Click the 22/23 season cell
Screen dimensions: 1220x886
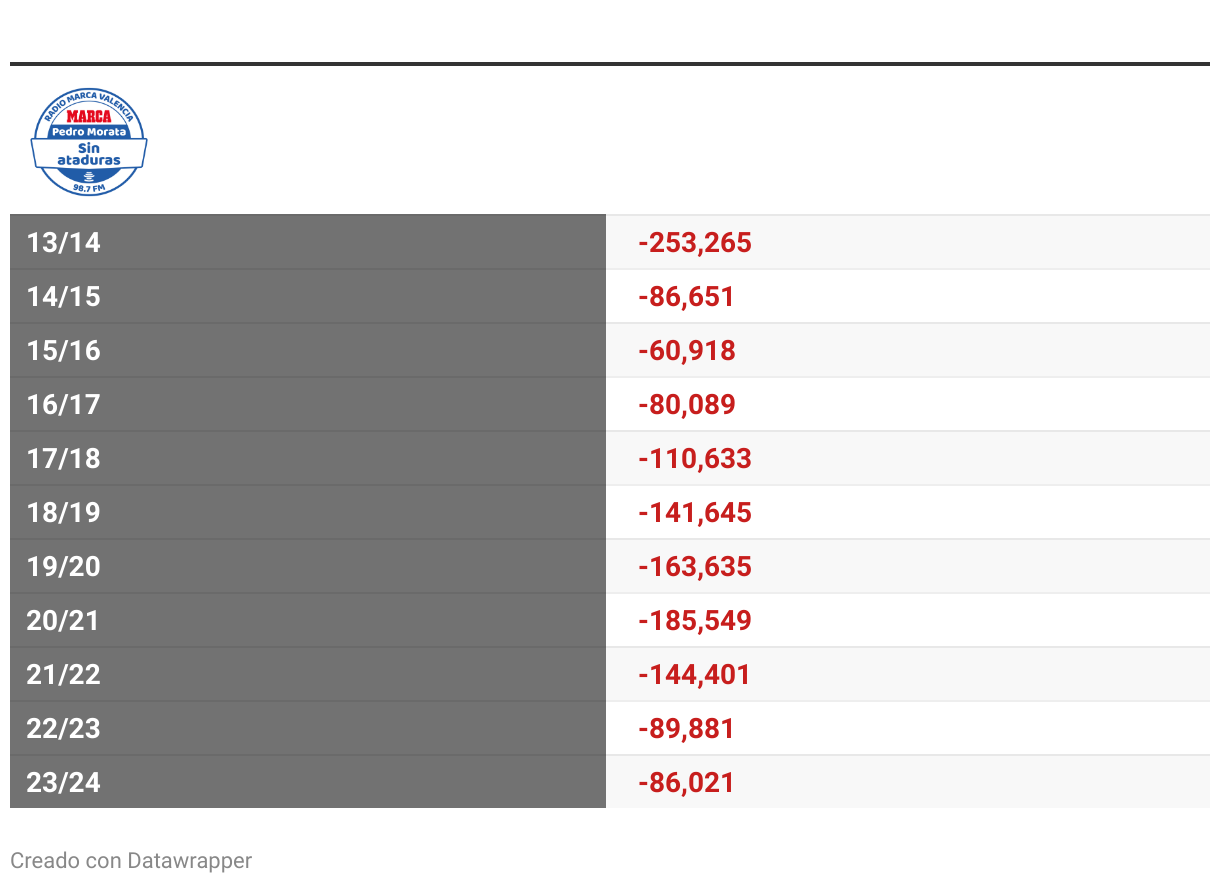coord(64,729)
